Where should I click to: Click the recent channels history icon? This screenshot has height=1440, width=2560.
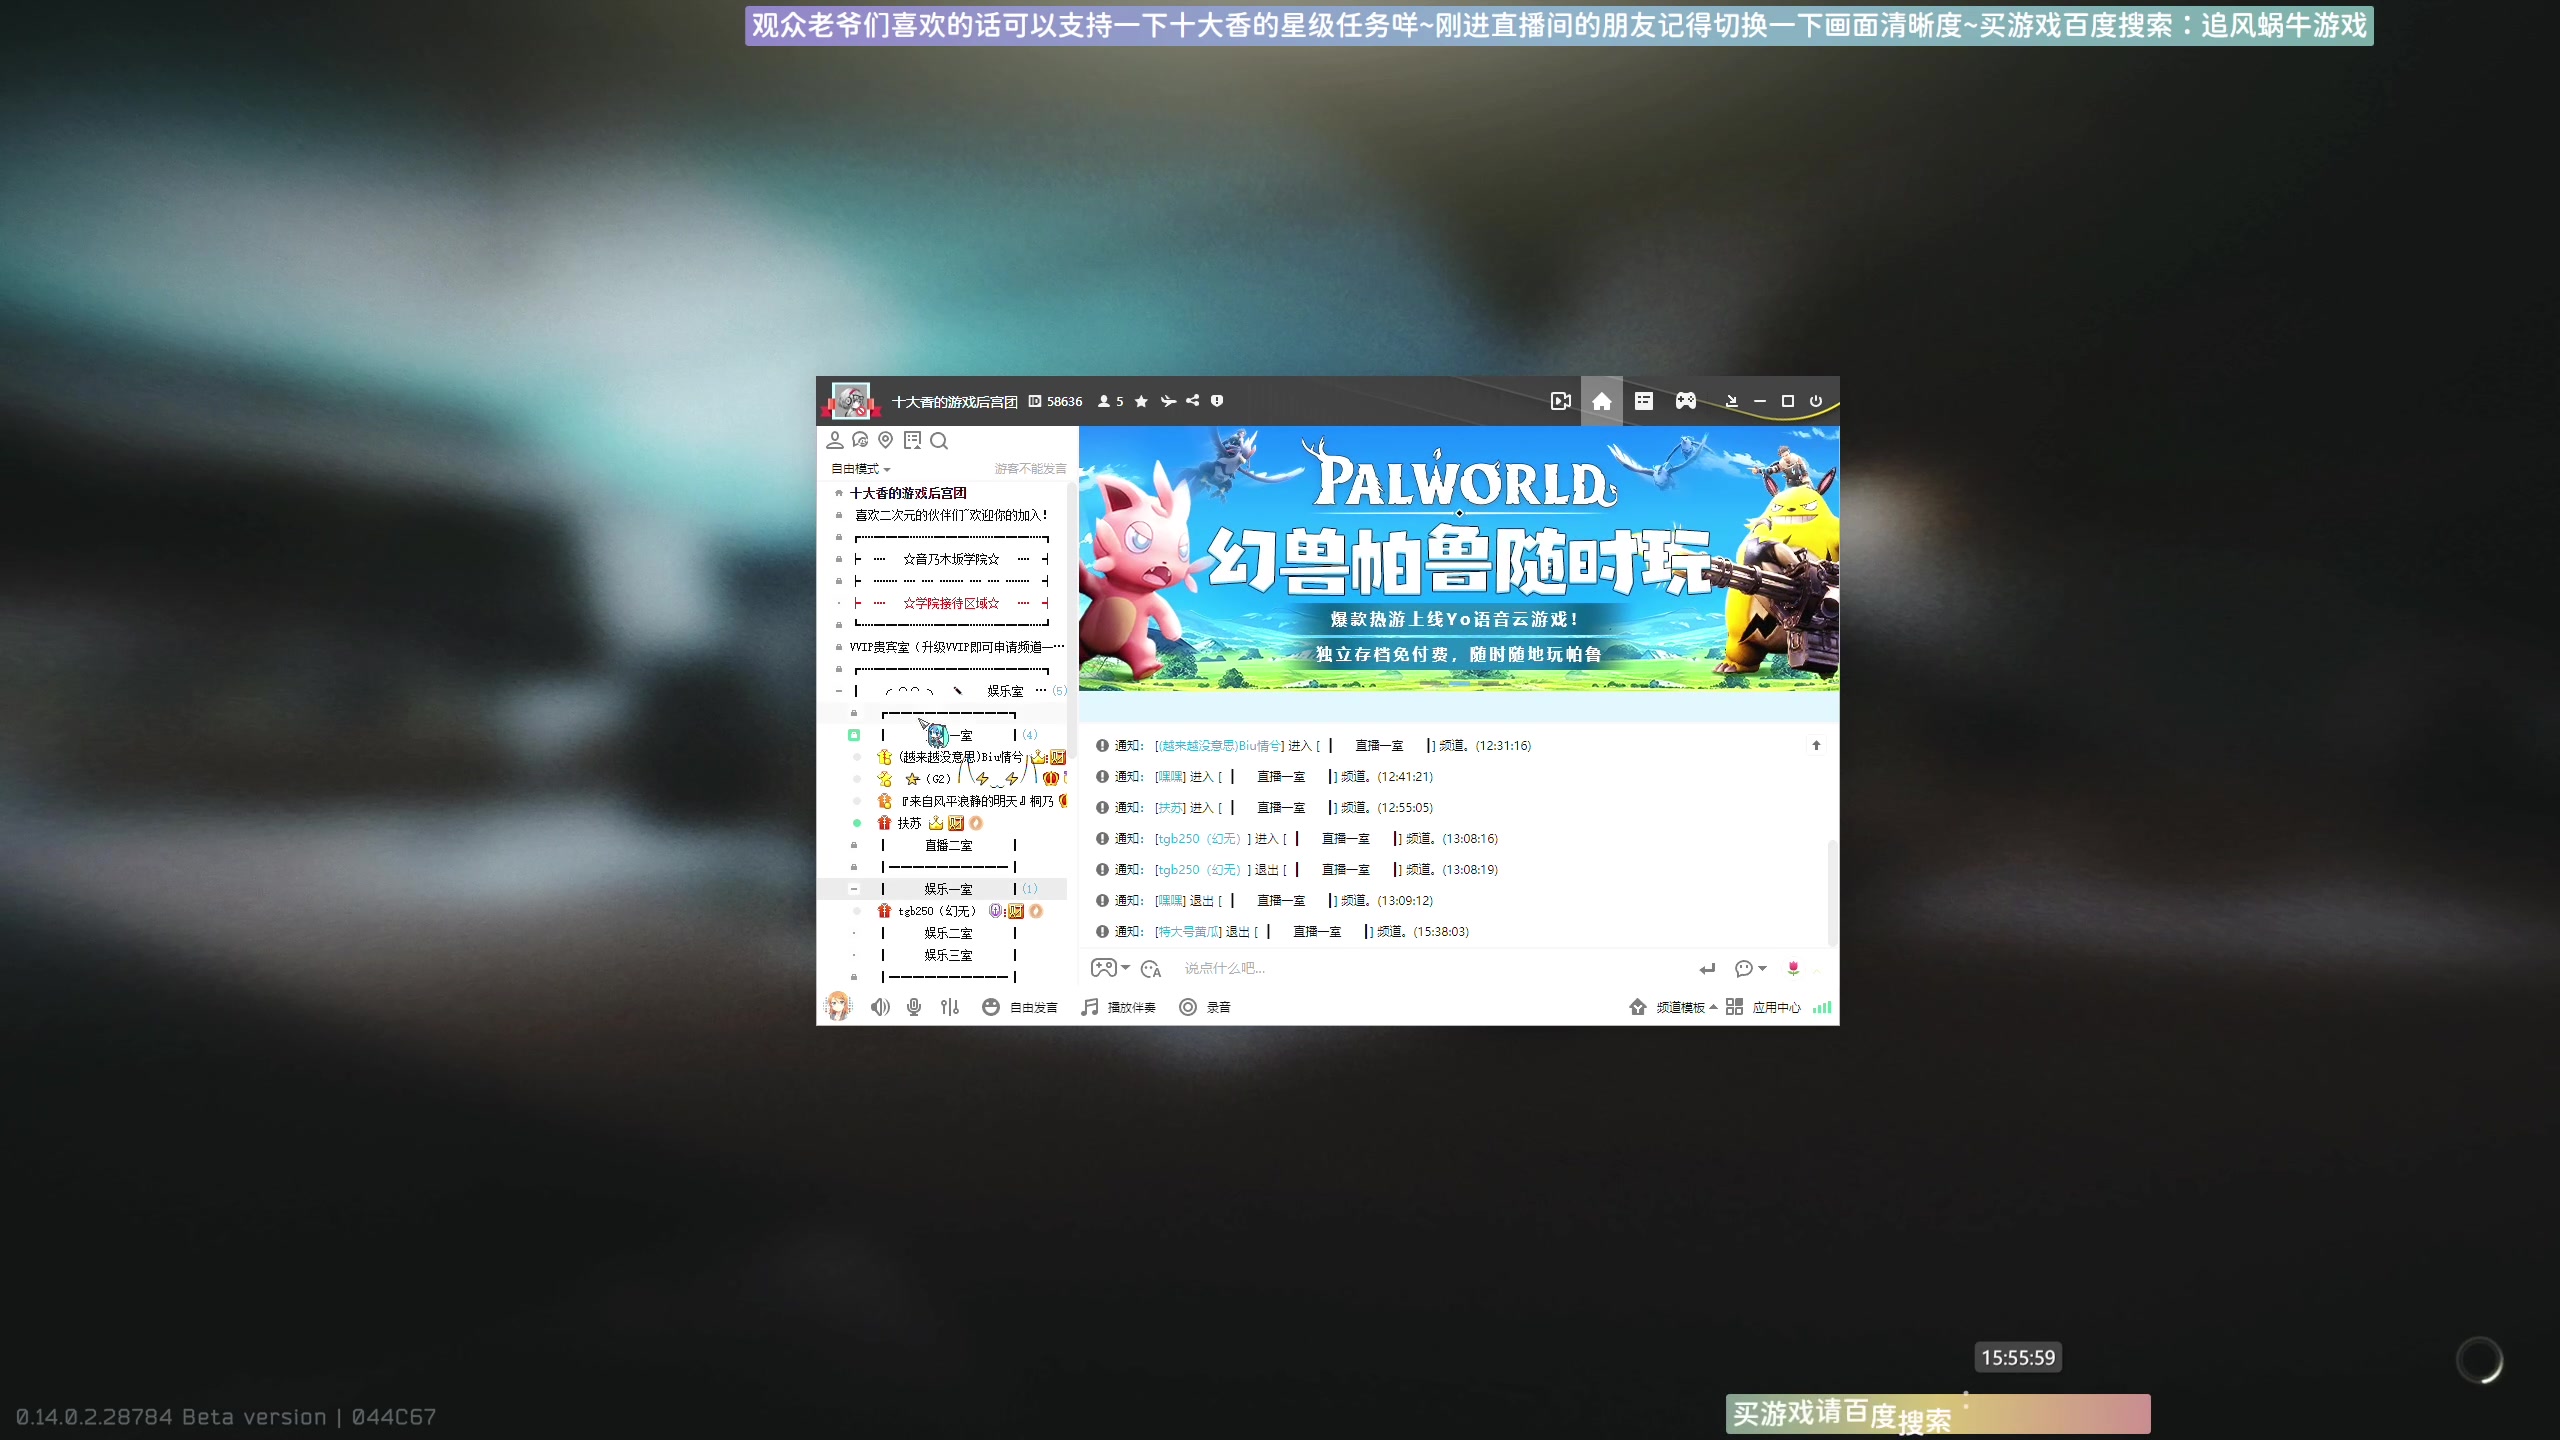coord(860,440)
